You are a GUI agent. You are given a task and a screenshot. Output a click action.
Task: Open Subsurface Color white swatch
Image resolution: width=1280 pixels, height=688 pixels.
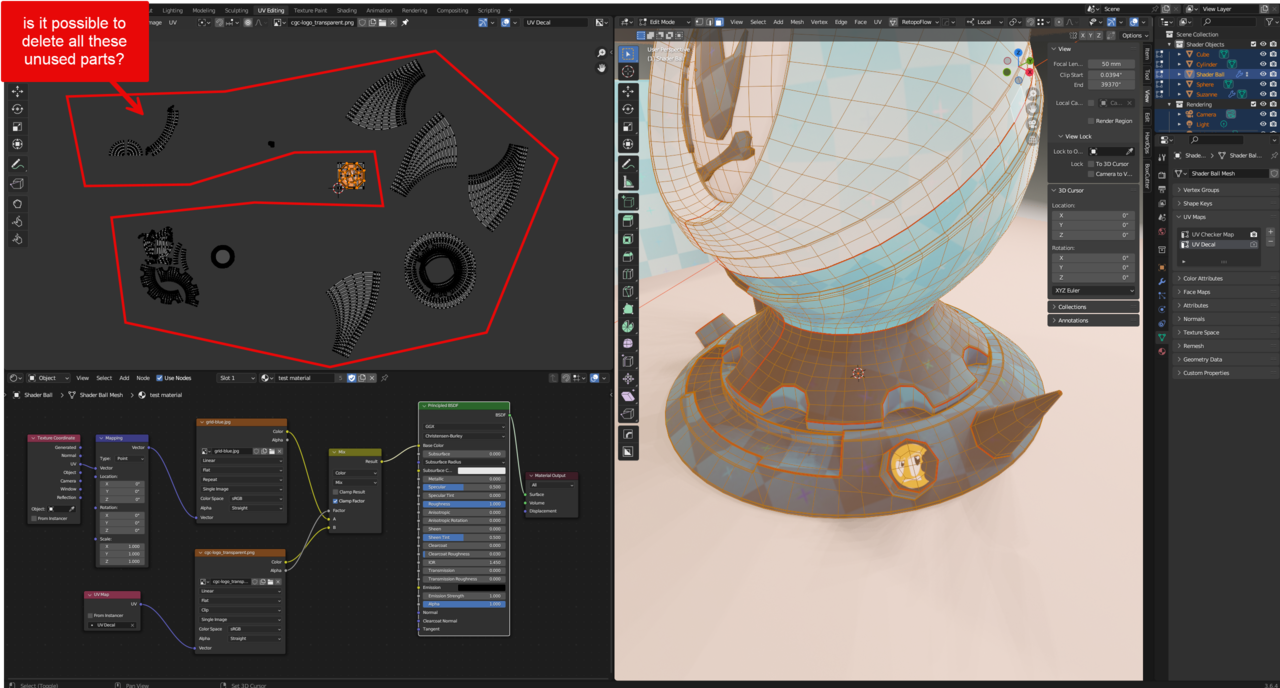coord(482,470)
